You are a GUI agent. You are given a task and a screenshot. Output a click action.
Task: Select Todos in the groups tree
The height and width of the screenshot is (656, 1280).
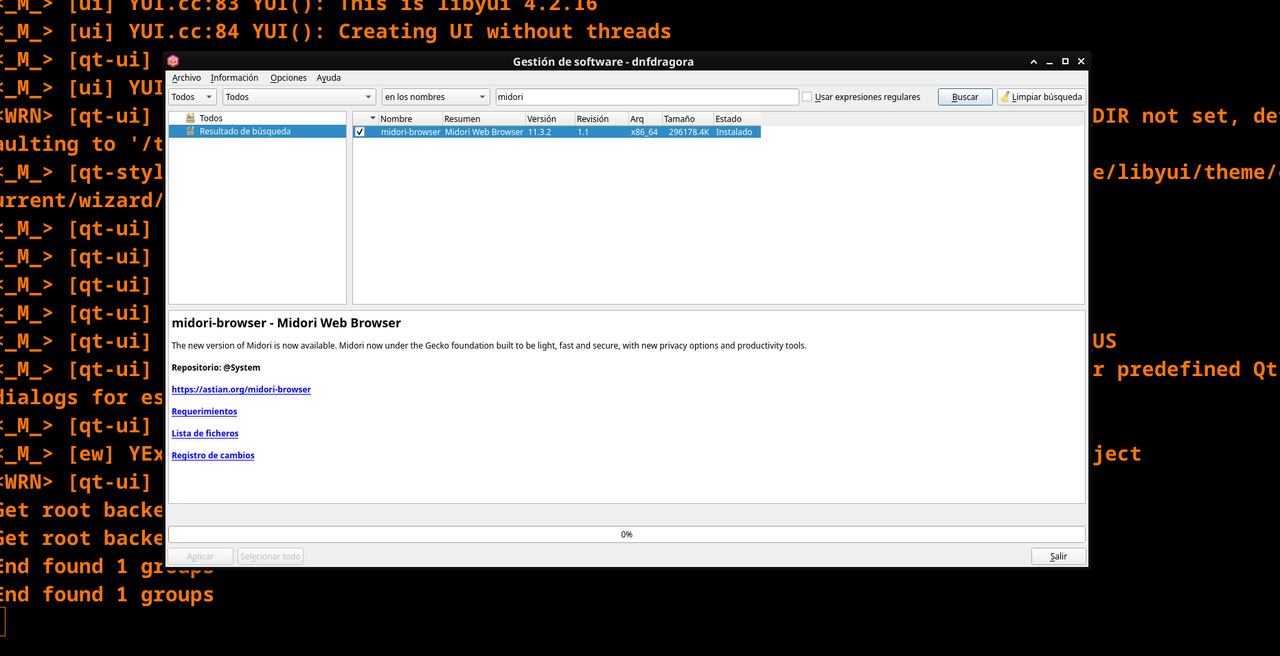point(211,118)
